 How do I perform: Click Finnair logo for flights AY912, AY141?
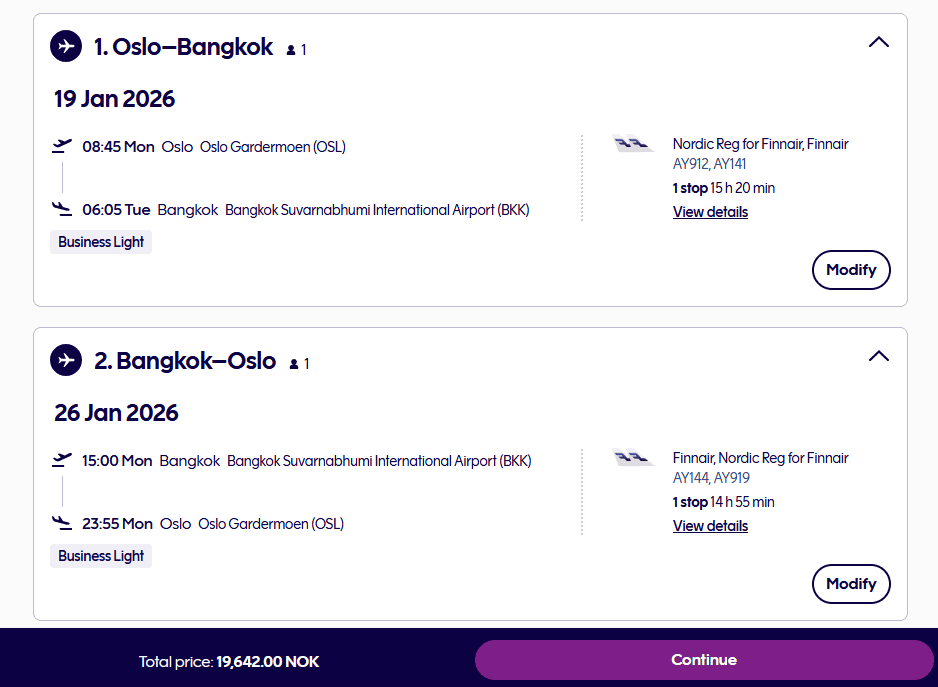pyautogui.click(x=633, y=145)
